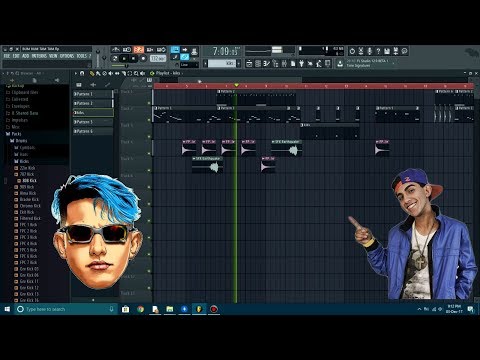This screenshot has height=360, width=480.
Task: Select the Select tool in playlist toolbar
Action: click(130, 73)
